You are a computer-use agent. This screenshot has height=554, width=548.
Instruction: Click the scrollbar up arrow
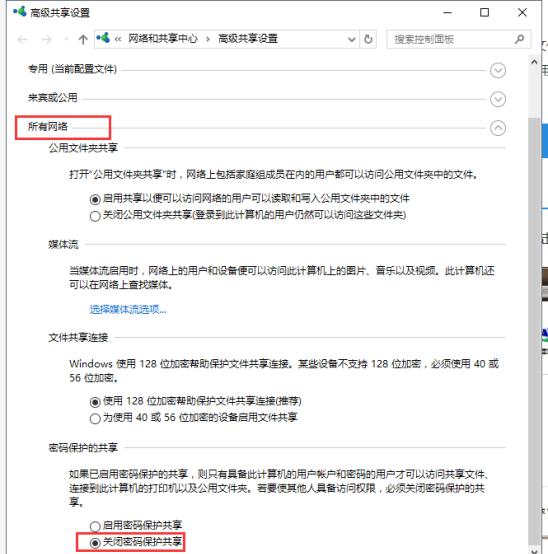(534, 62)
